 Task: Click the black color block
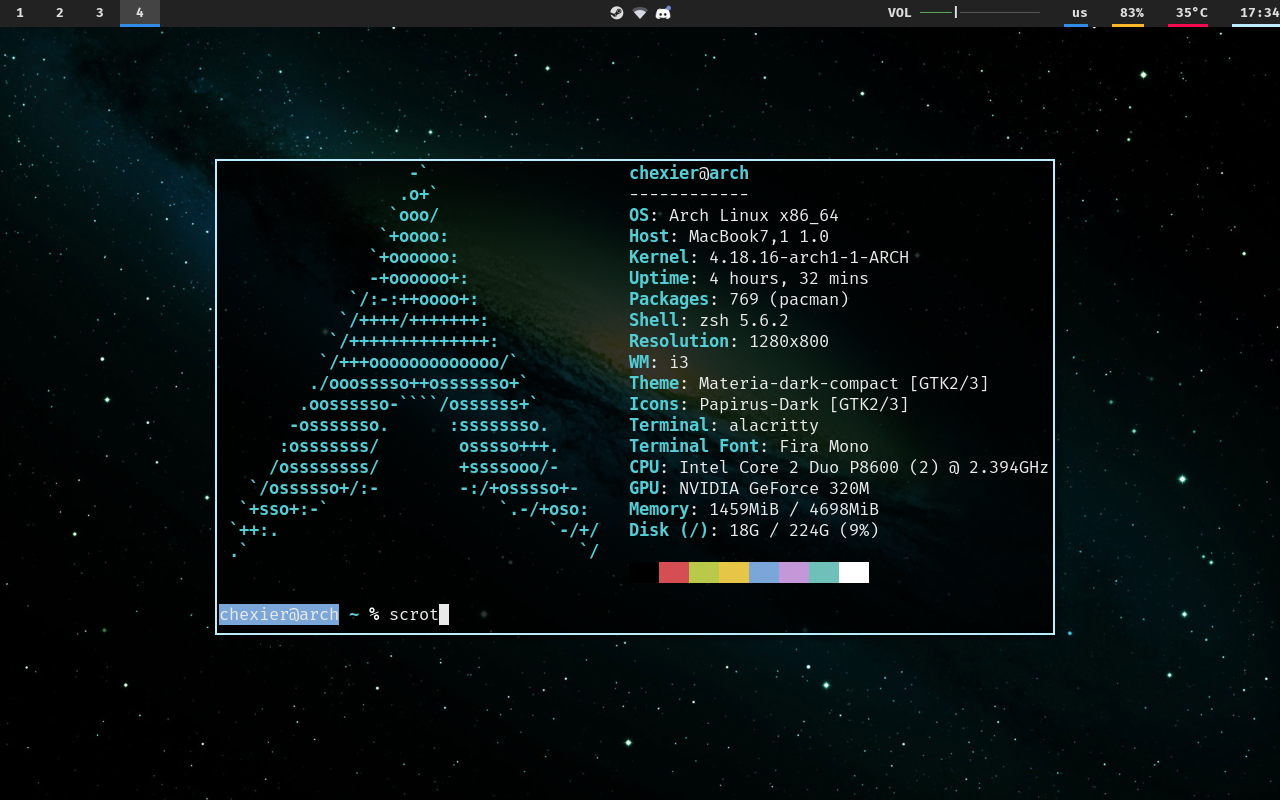point(644,572)
